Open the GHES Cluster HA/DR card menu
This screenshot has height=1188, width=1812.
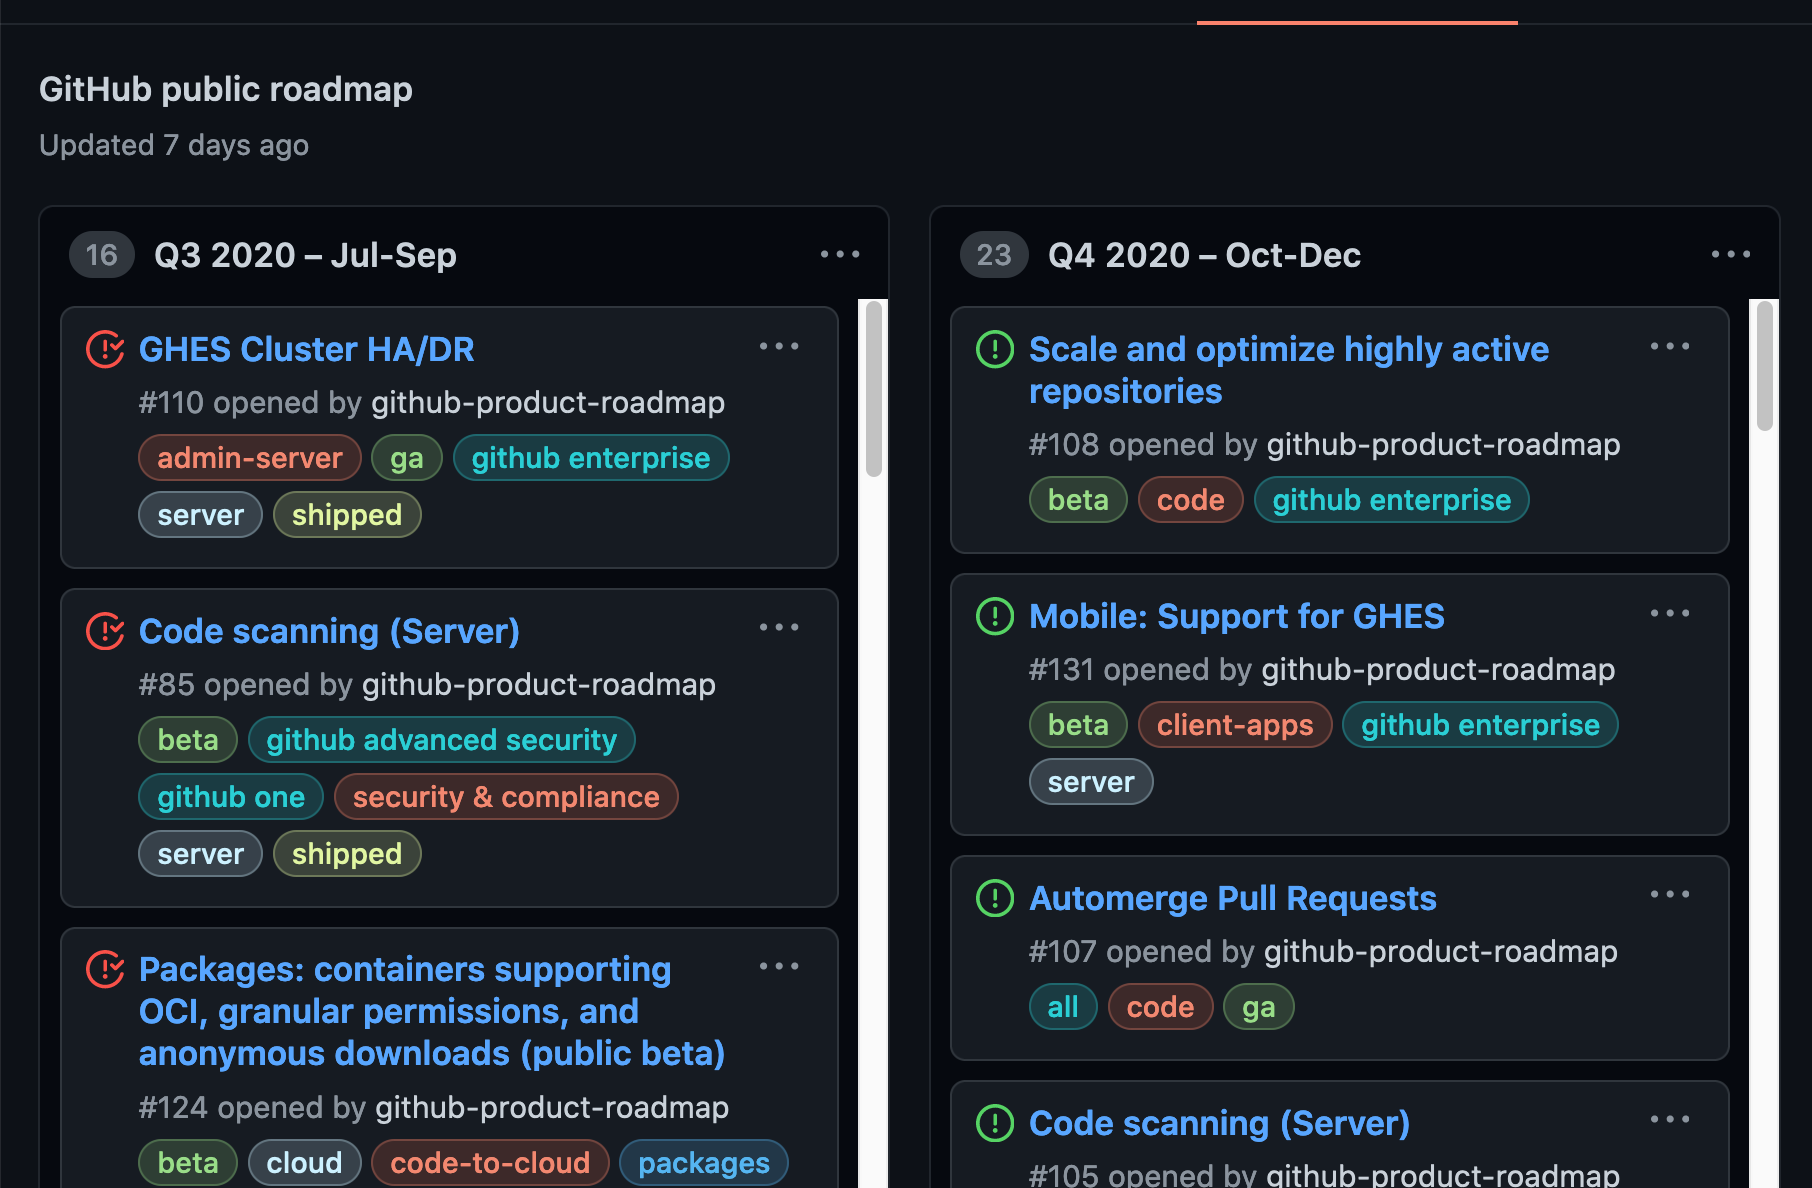click(779, 346)
